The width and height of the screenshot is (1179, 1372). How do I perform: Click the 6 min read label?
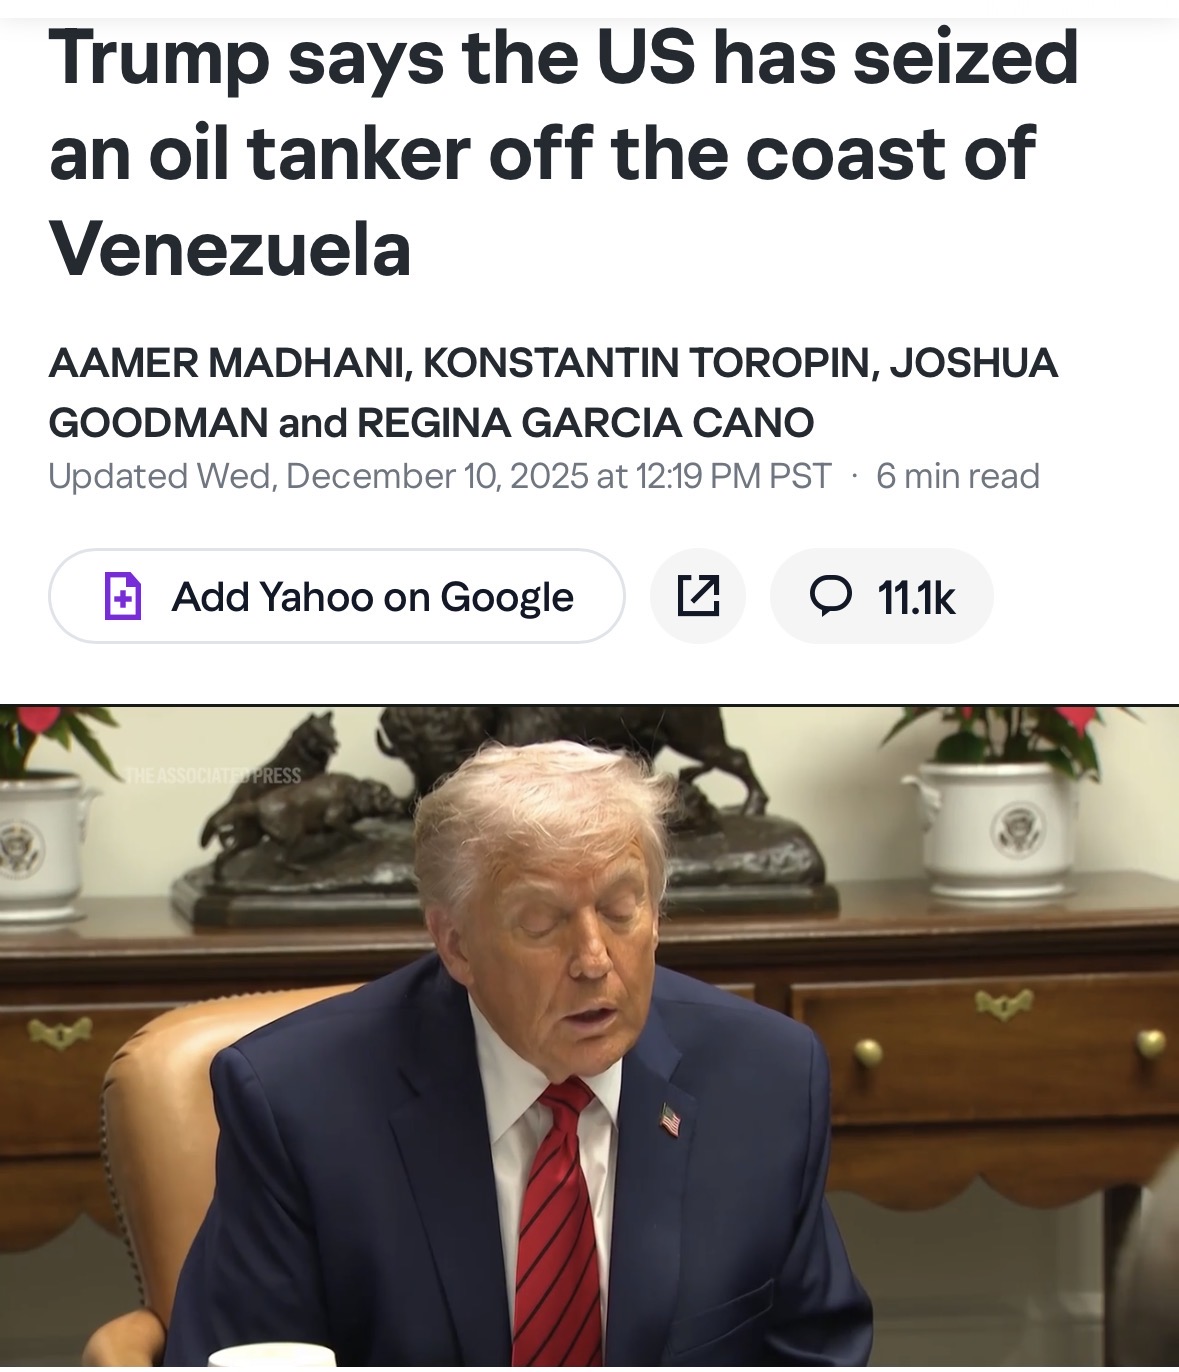[958, 476]
